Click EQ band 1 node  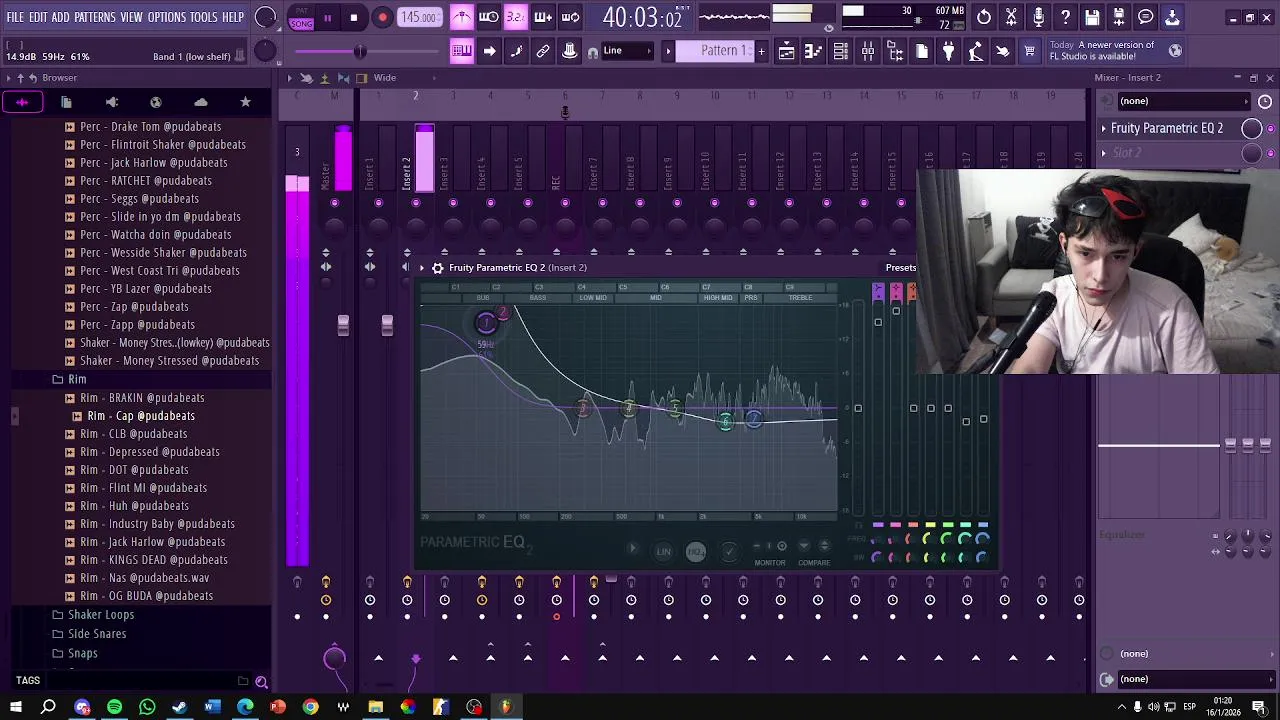(x=486, y=322)
